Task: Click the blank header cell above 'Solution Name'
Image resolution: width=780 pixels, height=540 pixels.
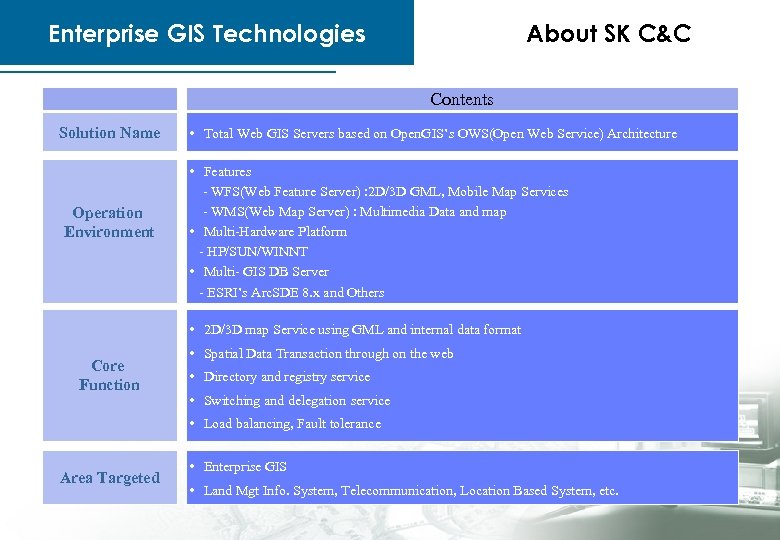Action: tap(110, 99)
